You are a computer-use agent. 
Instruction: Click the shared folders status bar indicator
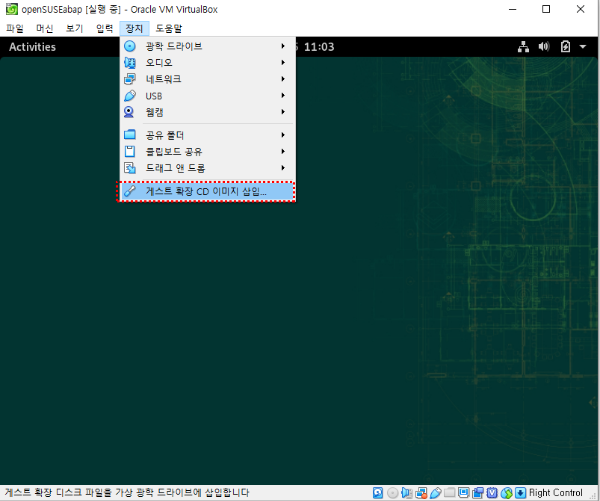click(450, 492)
